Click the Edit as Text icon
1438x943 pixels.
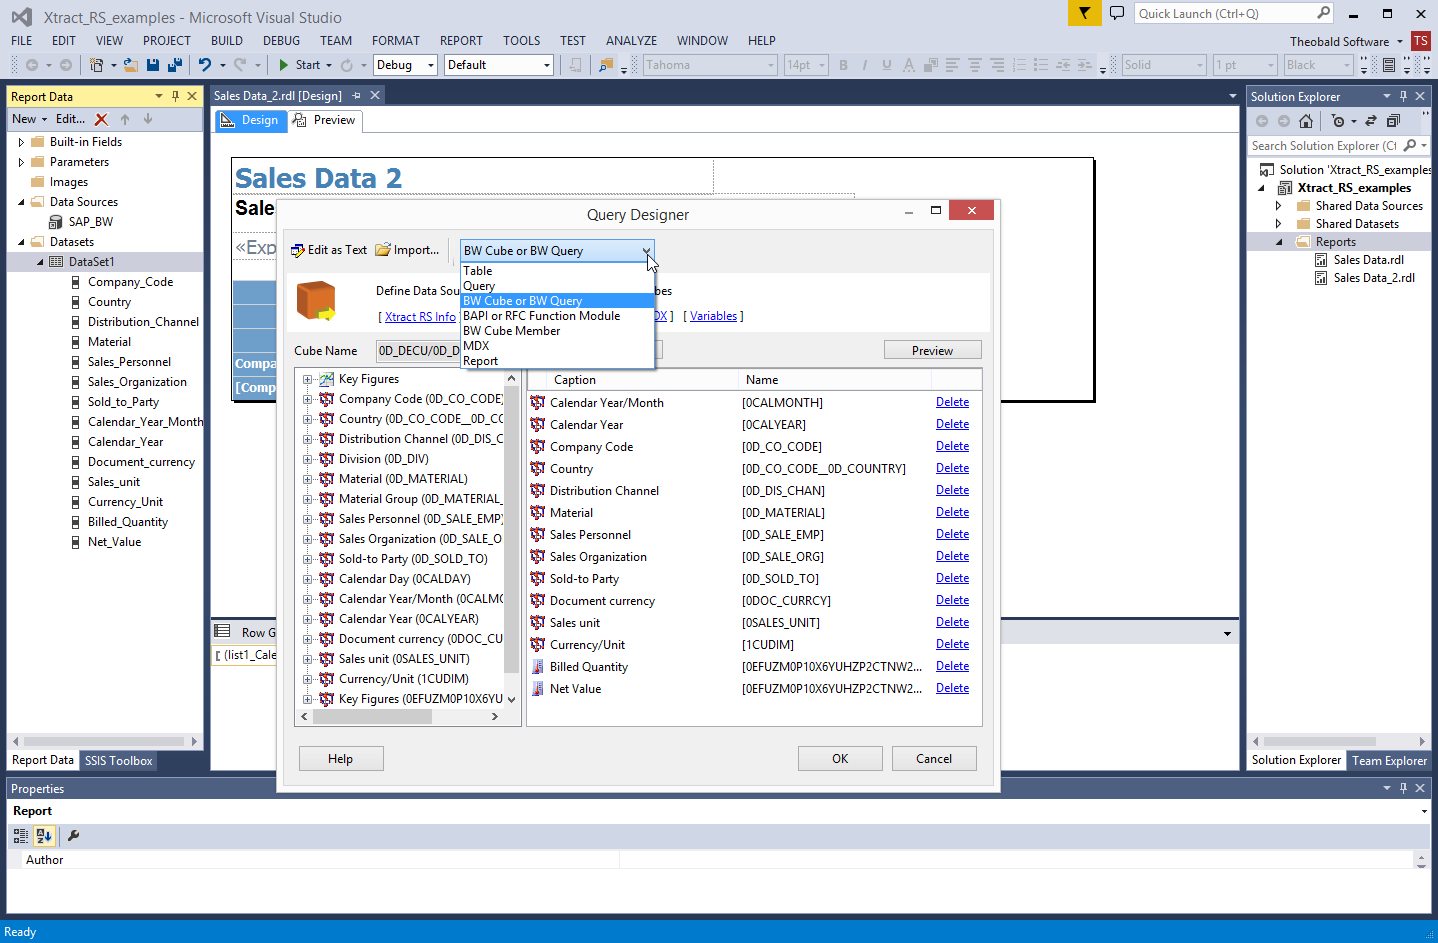297,250
